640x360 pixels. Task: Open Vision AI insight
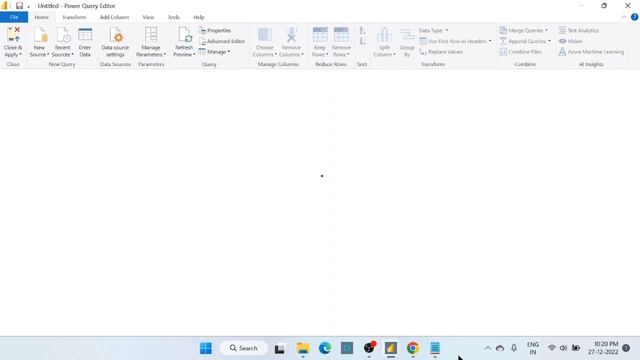(571, 41)
